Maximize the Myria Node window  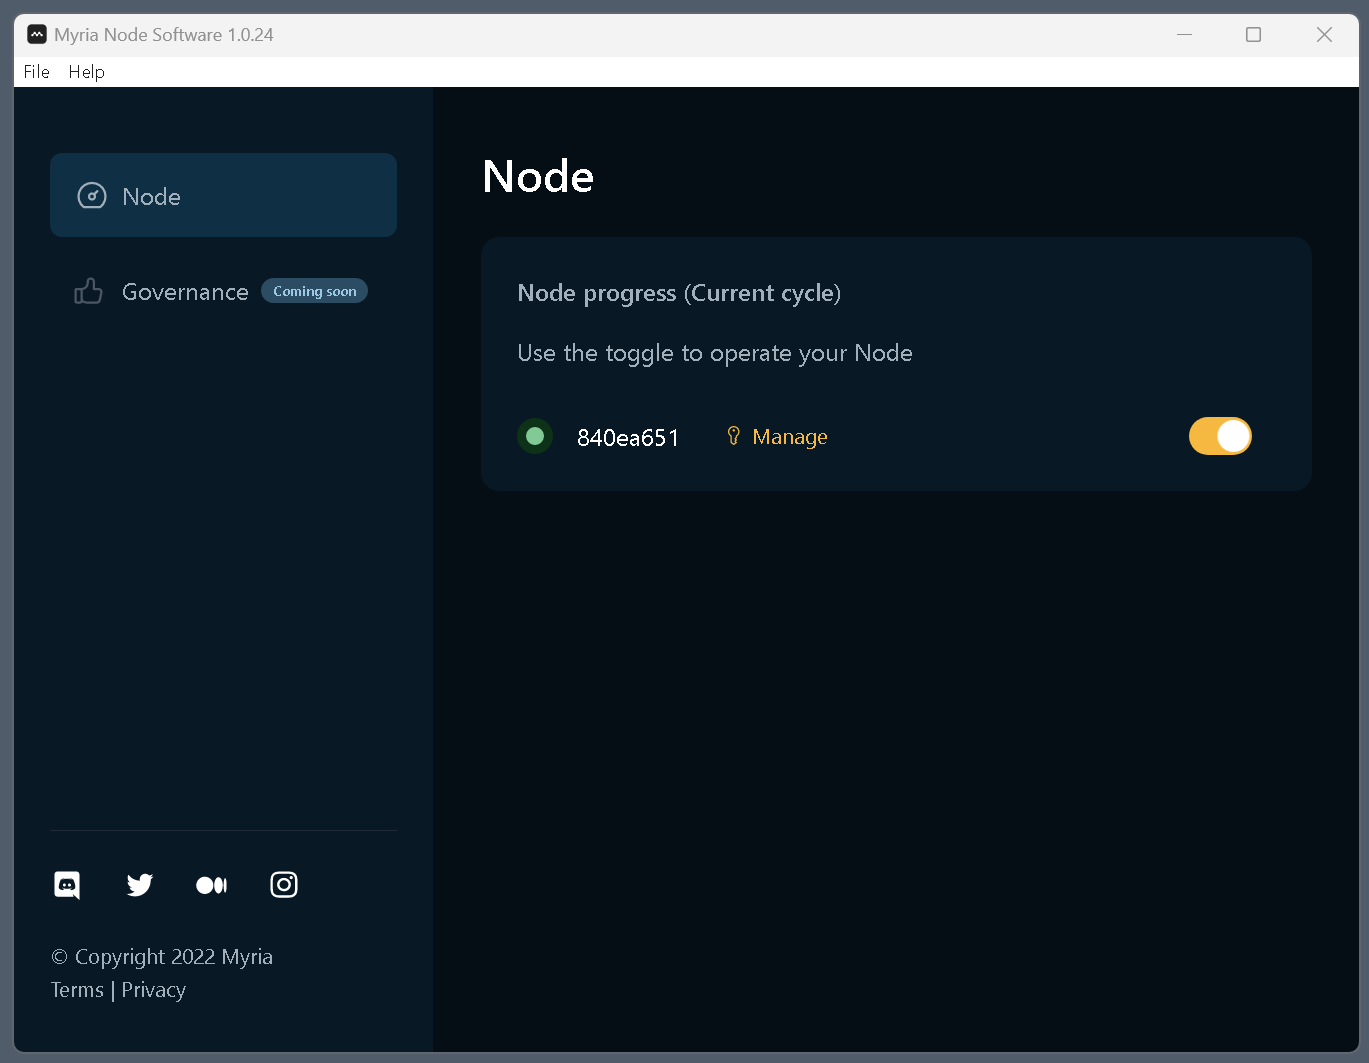point(1253,34)
